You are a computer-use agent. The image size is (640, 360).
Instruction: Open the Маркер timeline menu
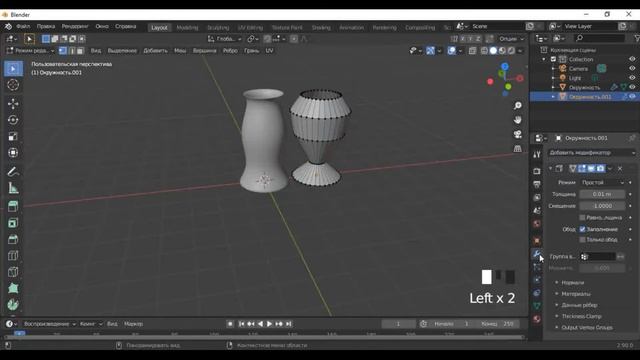pos(133,324)
